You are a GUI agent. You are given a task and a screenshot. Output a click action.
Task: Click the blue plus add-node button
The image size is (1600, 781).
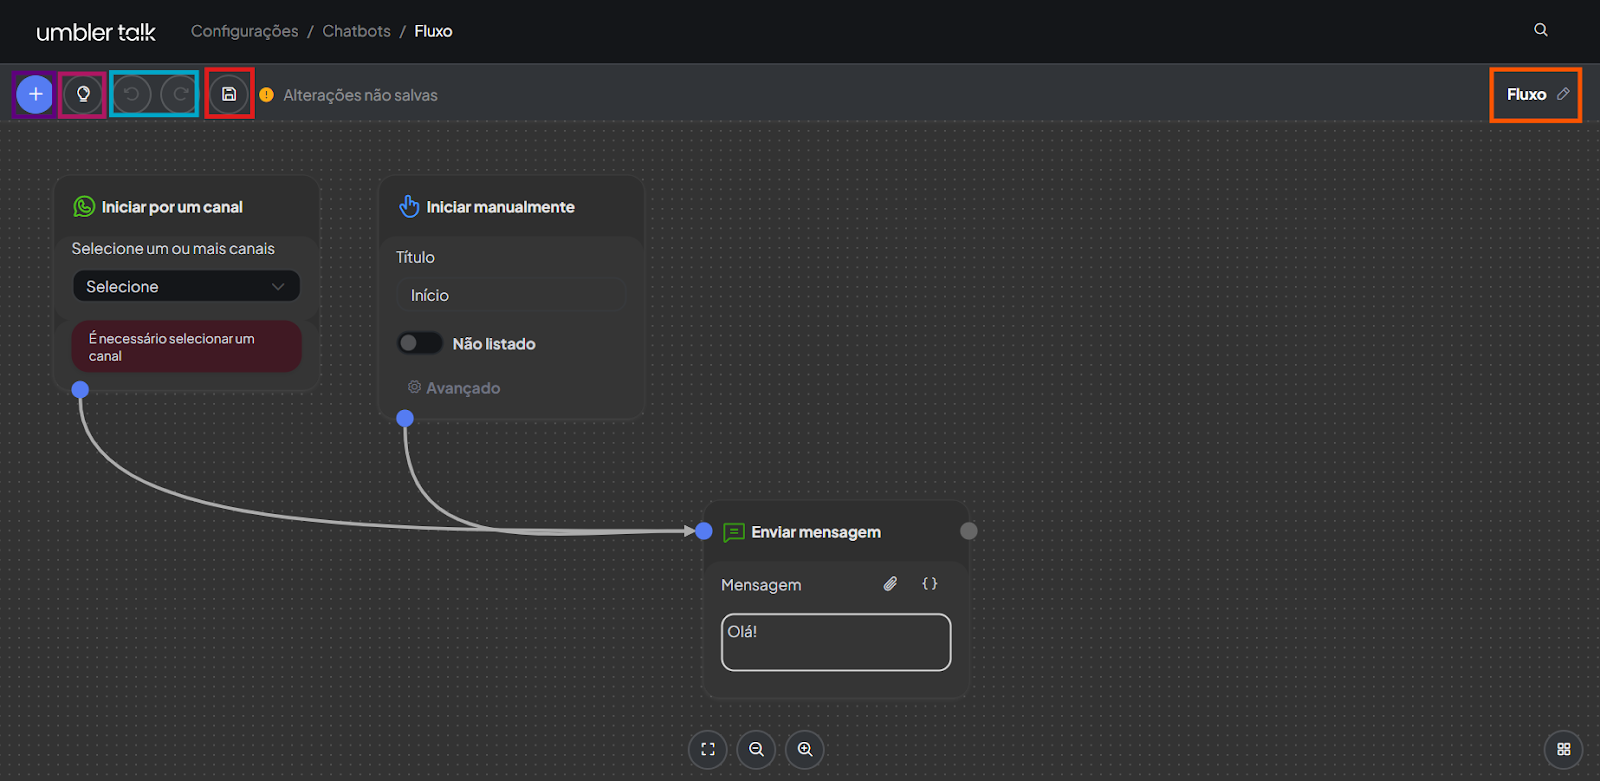coord(35,94)
